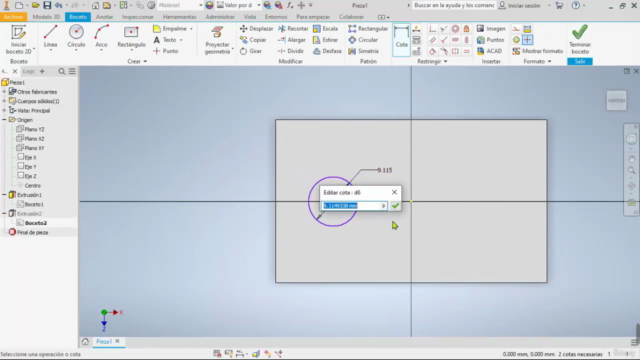Image resolution: width=640 pixels, height=360 pixels.
Task: Create a Circular pattern
Action: (363, 40)
